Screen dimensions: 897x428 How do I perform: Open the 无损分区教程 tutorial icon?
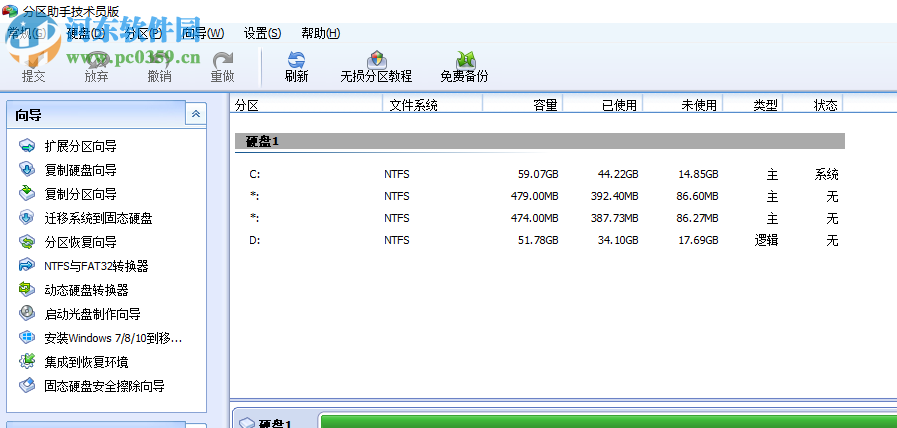[376, 60]
